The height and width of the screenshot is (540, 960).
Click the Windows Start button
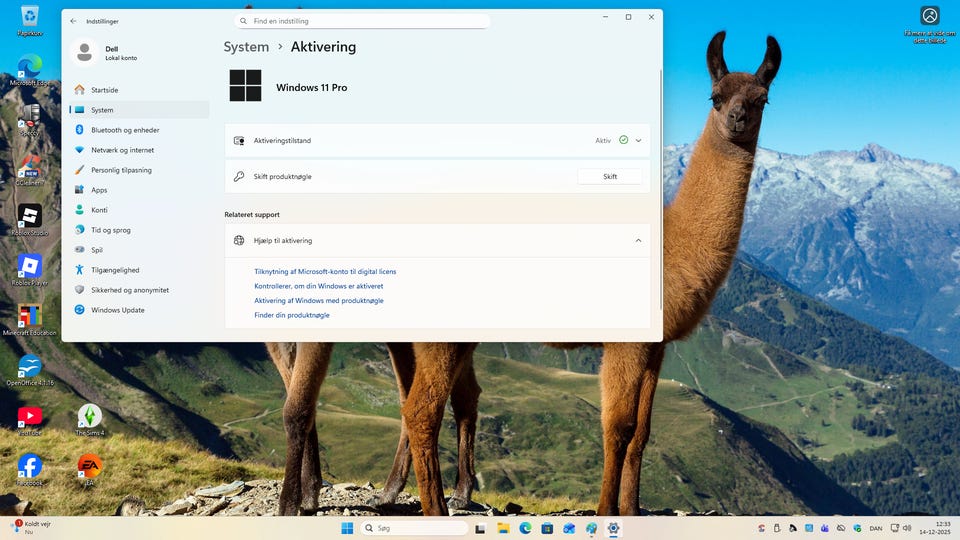tap(347, 528)
